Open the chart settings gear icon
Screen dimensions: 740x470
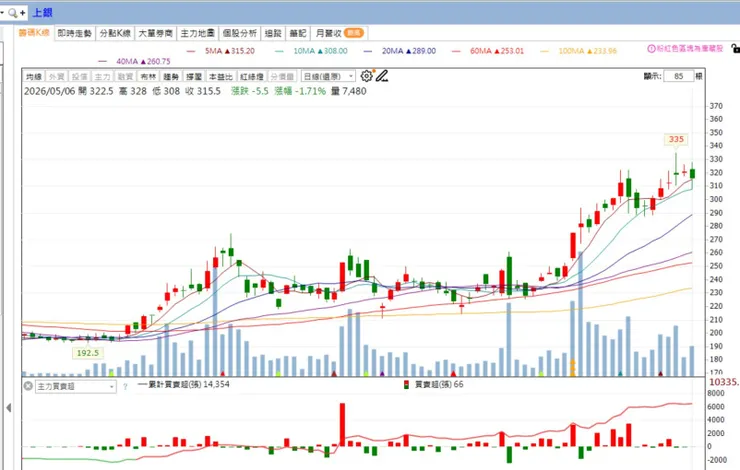pyautogui.click(x=366, y=76)
